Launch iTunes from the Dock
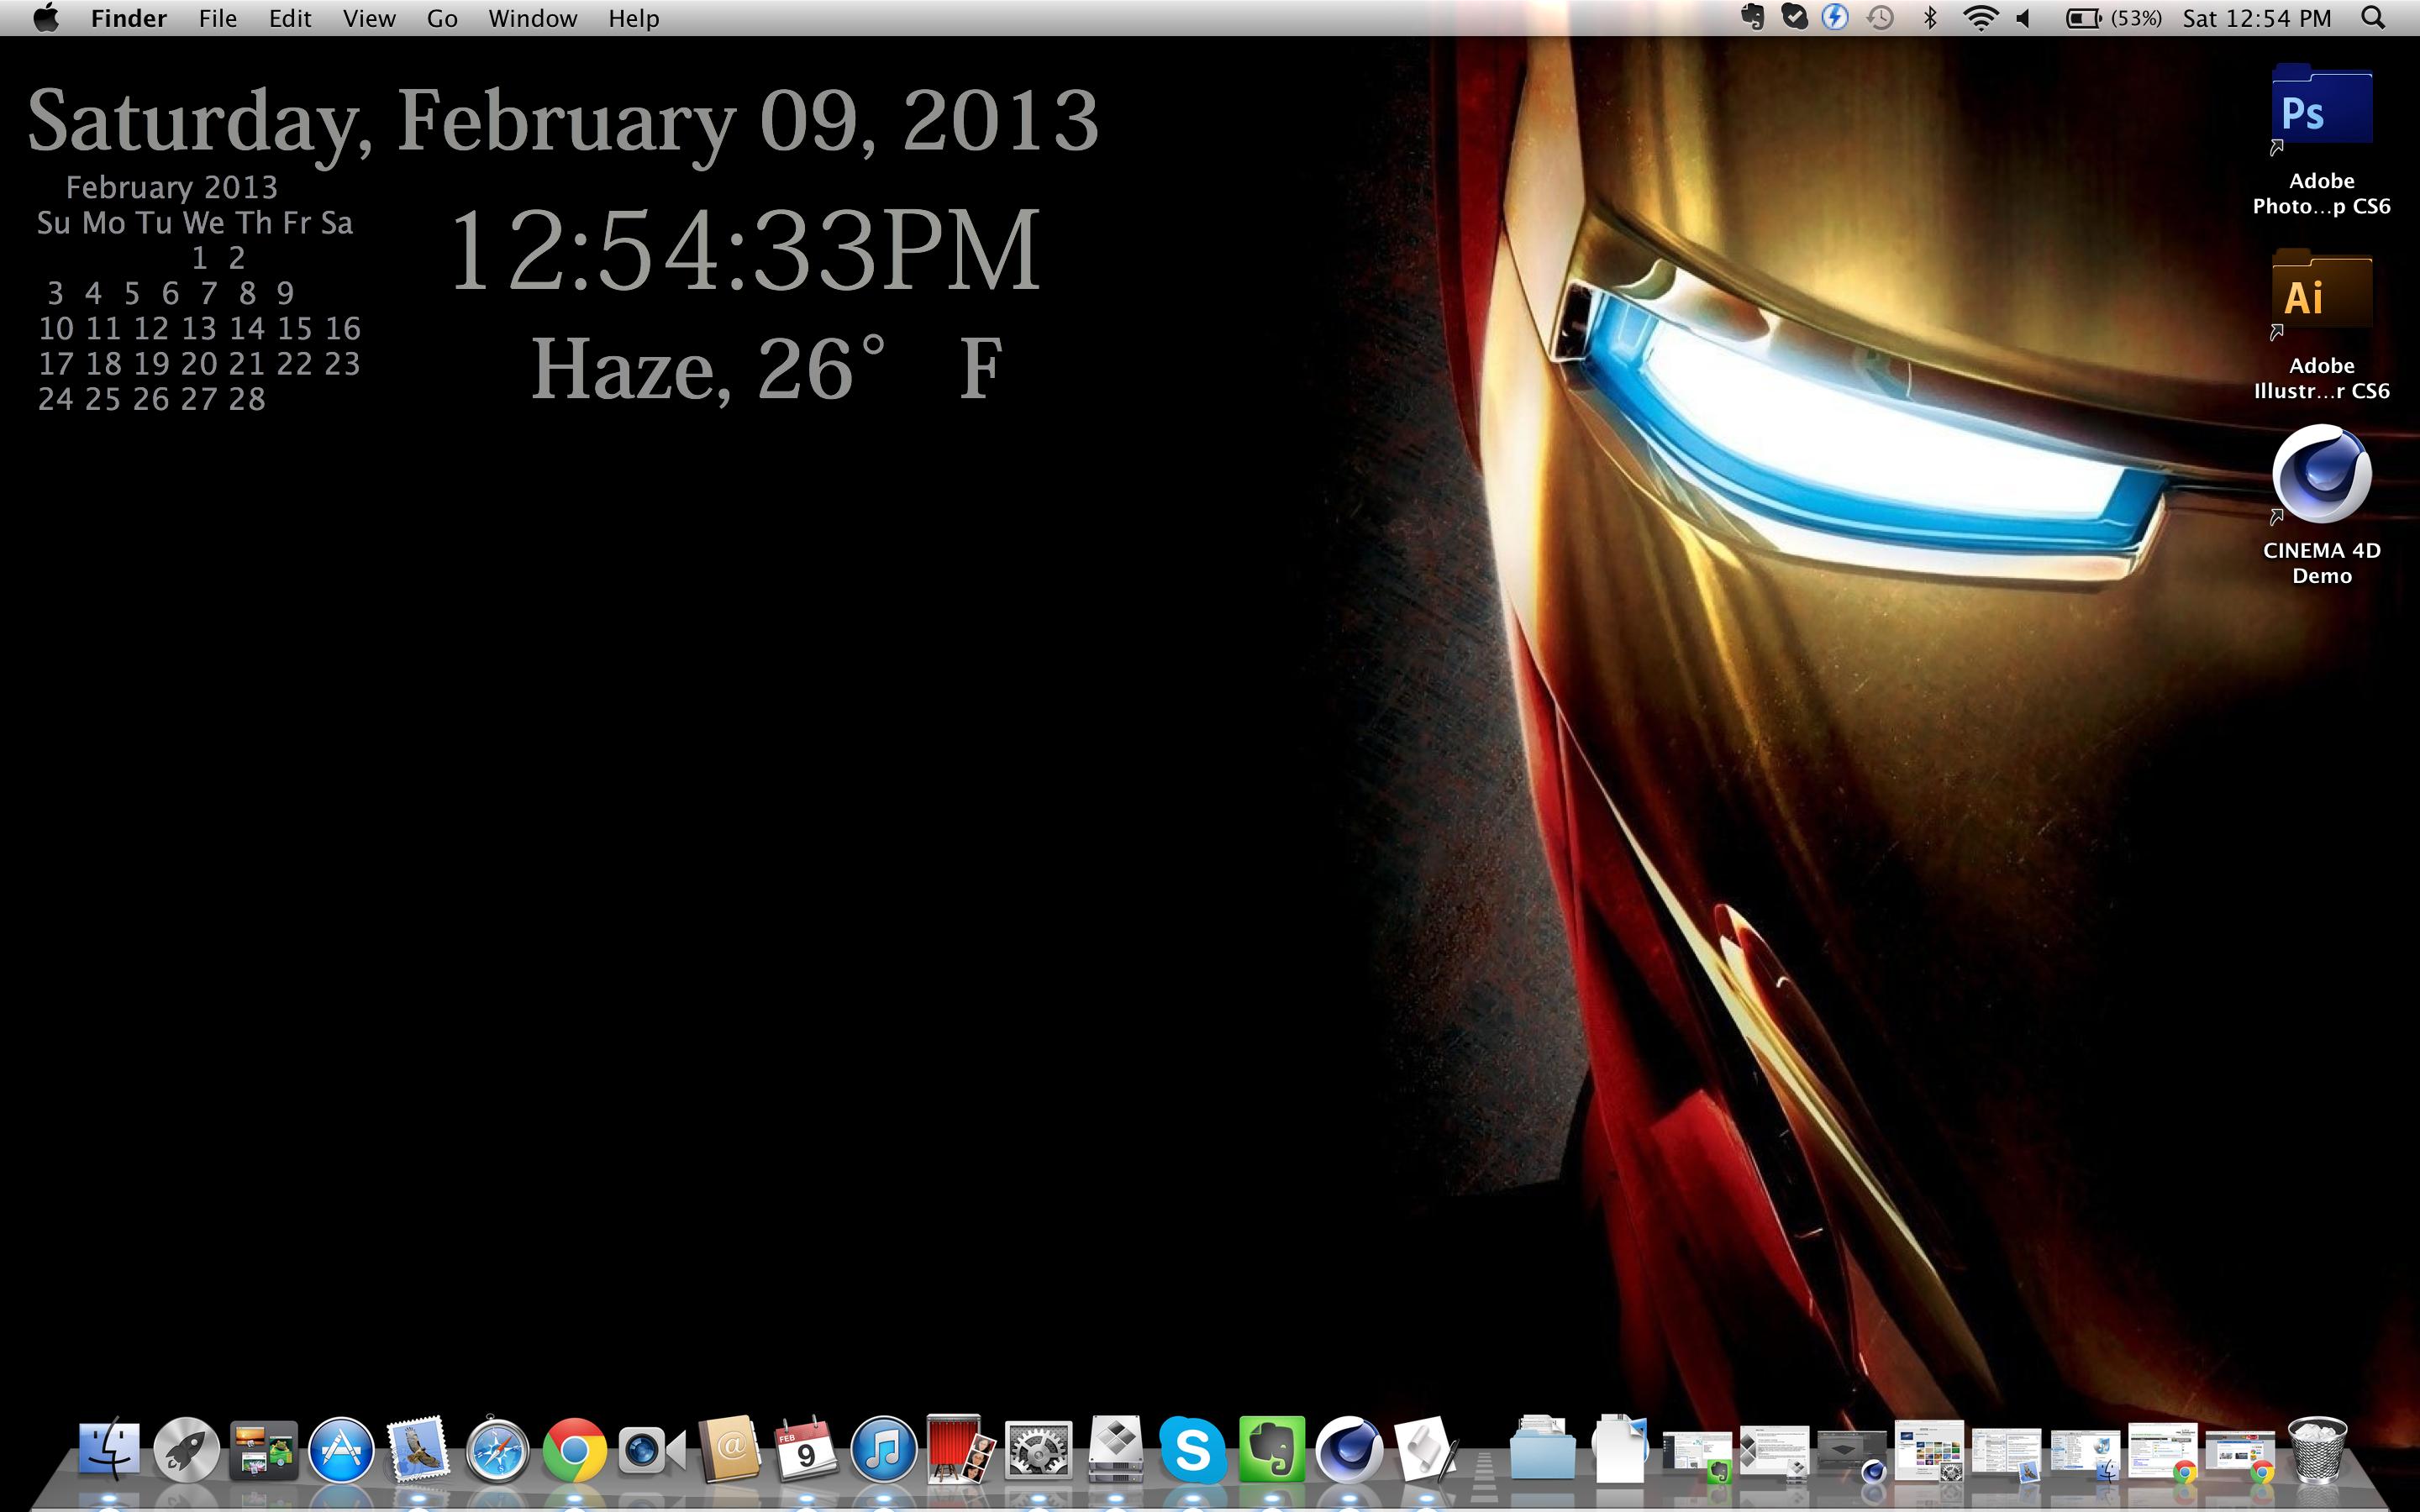2420x1512 pixels. point(883,1450)
